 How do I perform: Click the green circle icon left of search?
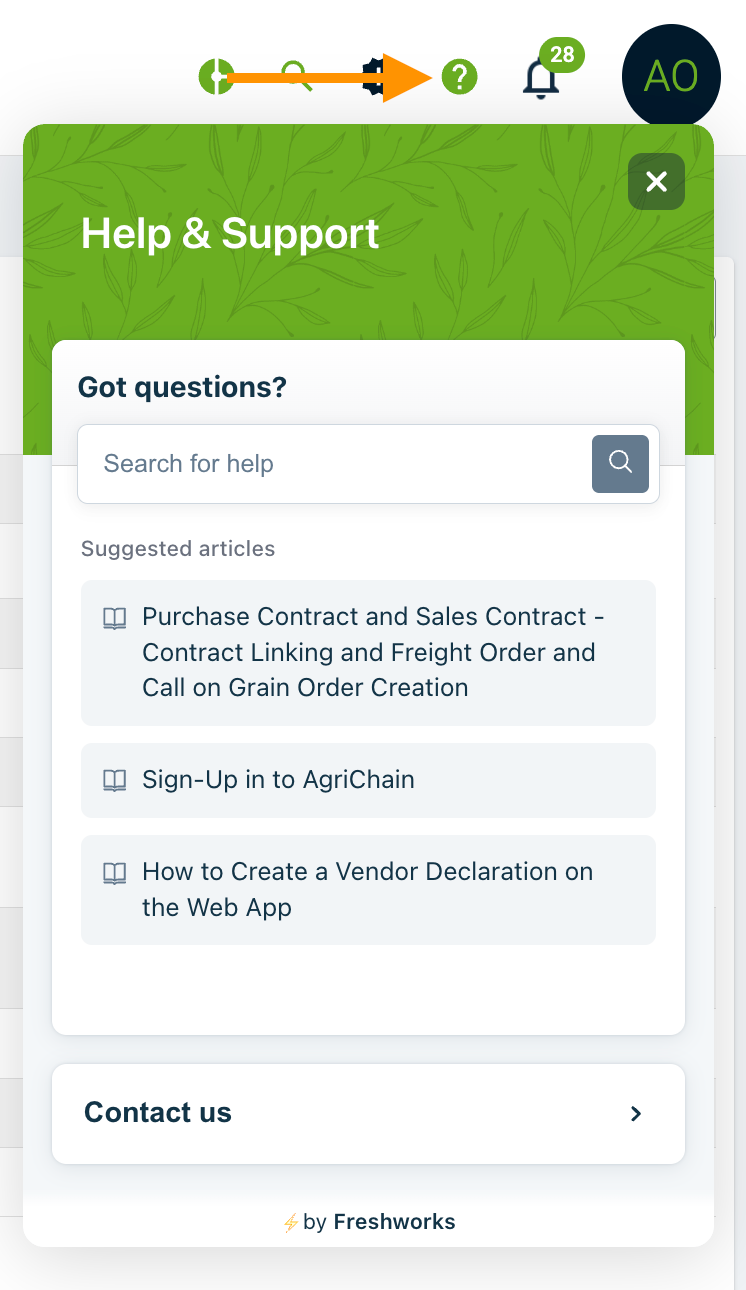click(x=215, y=76)
